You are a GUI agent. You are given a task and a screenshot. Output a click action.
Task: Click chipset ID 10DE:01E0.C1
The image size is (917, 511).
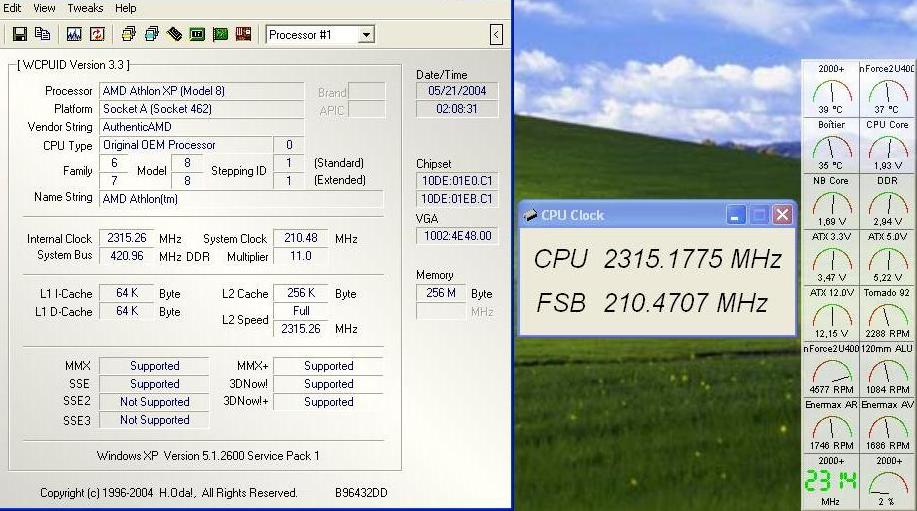(x=457, y=181)
